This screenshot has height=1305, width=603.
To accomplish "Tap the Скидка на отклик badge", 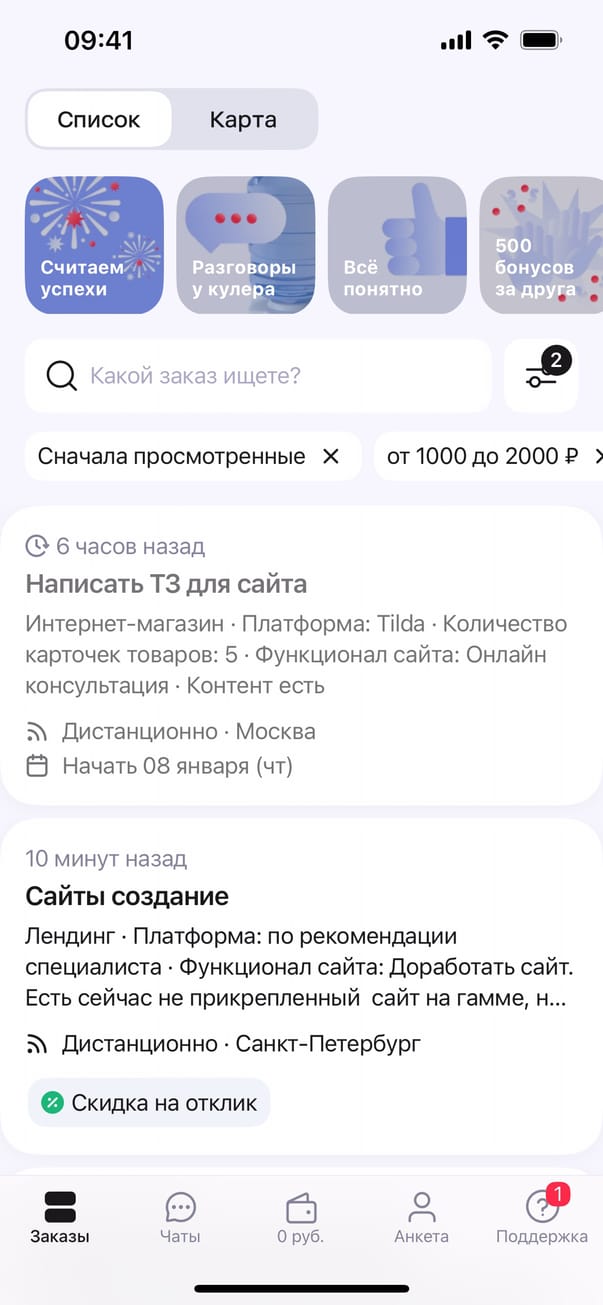I will click(x=149, y=1103).
